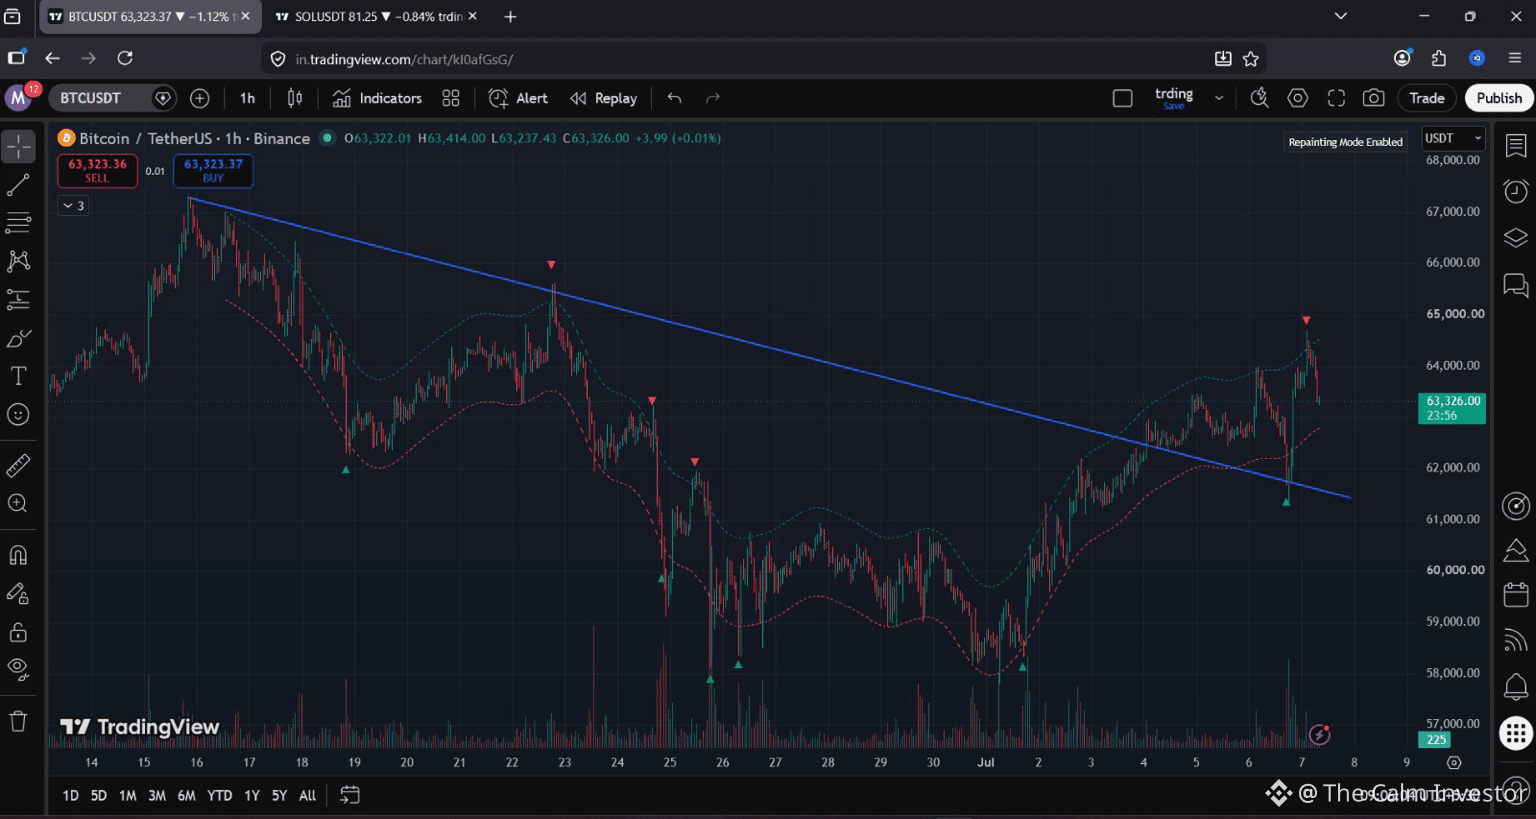Image resolution: width=1536 pixels, height=819 pixels.
Task: Open a new browser tab
Action: (511, 17)
